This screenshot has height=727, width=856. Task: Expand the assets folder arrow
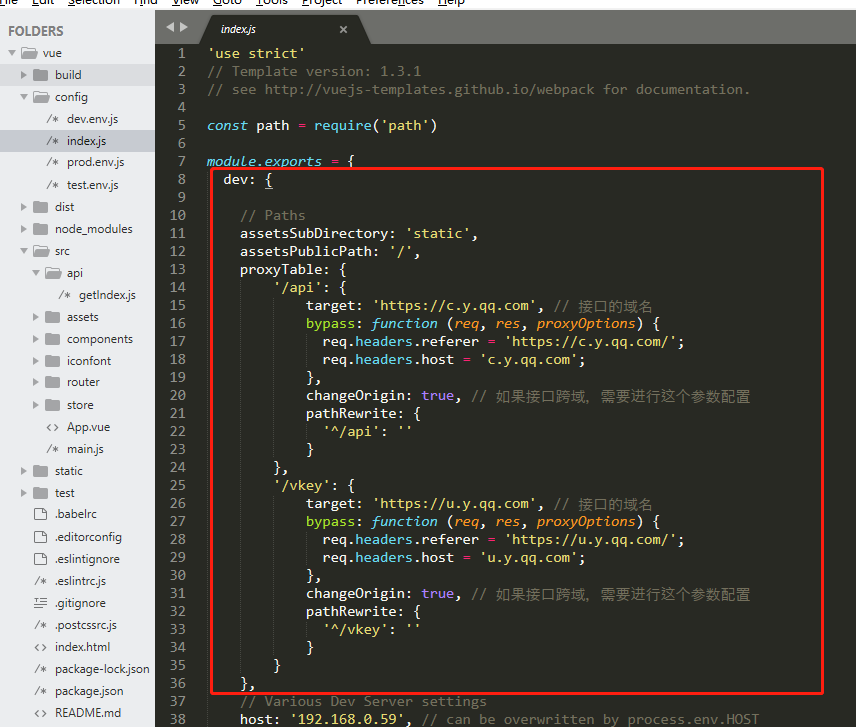[35, 317]
